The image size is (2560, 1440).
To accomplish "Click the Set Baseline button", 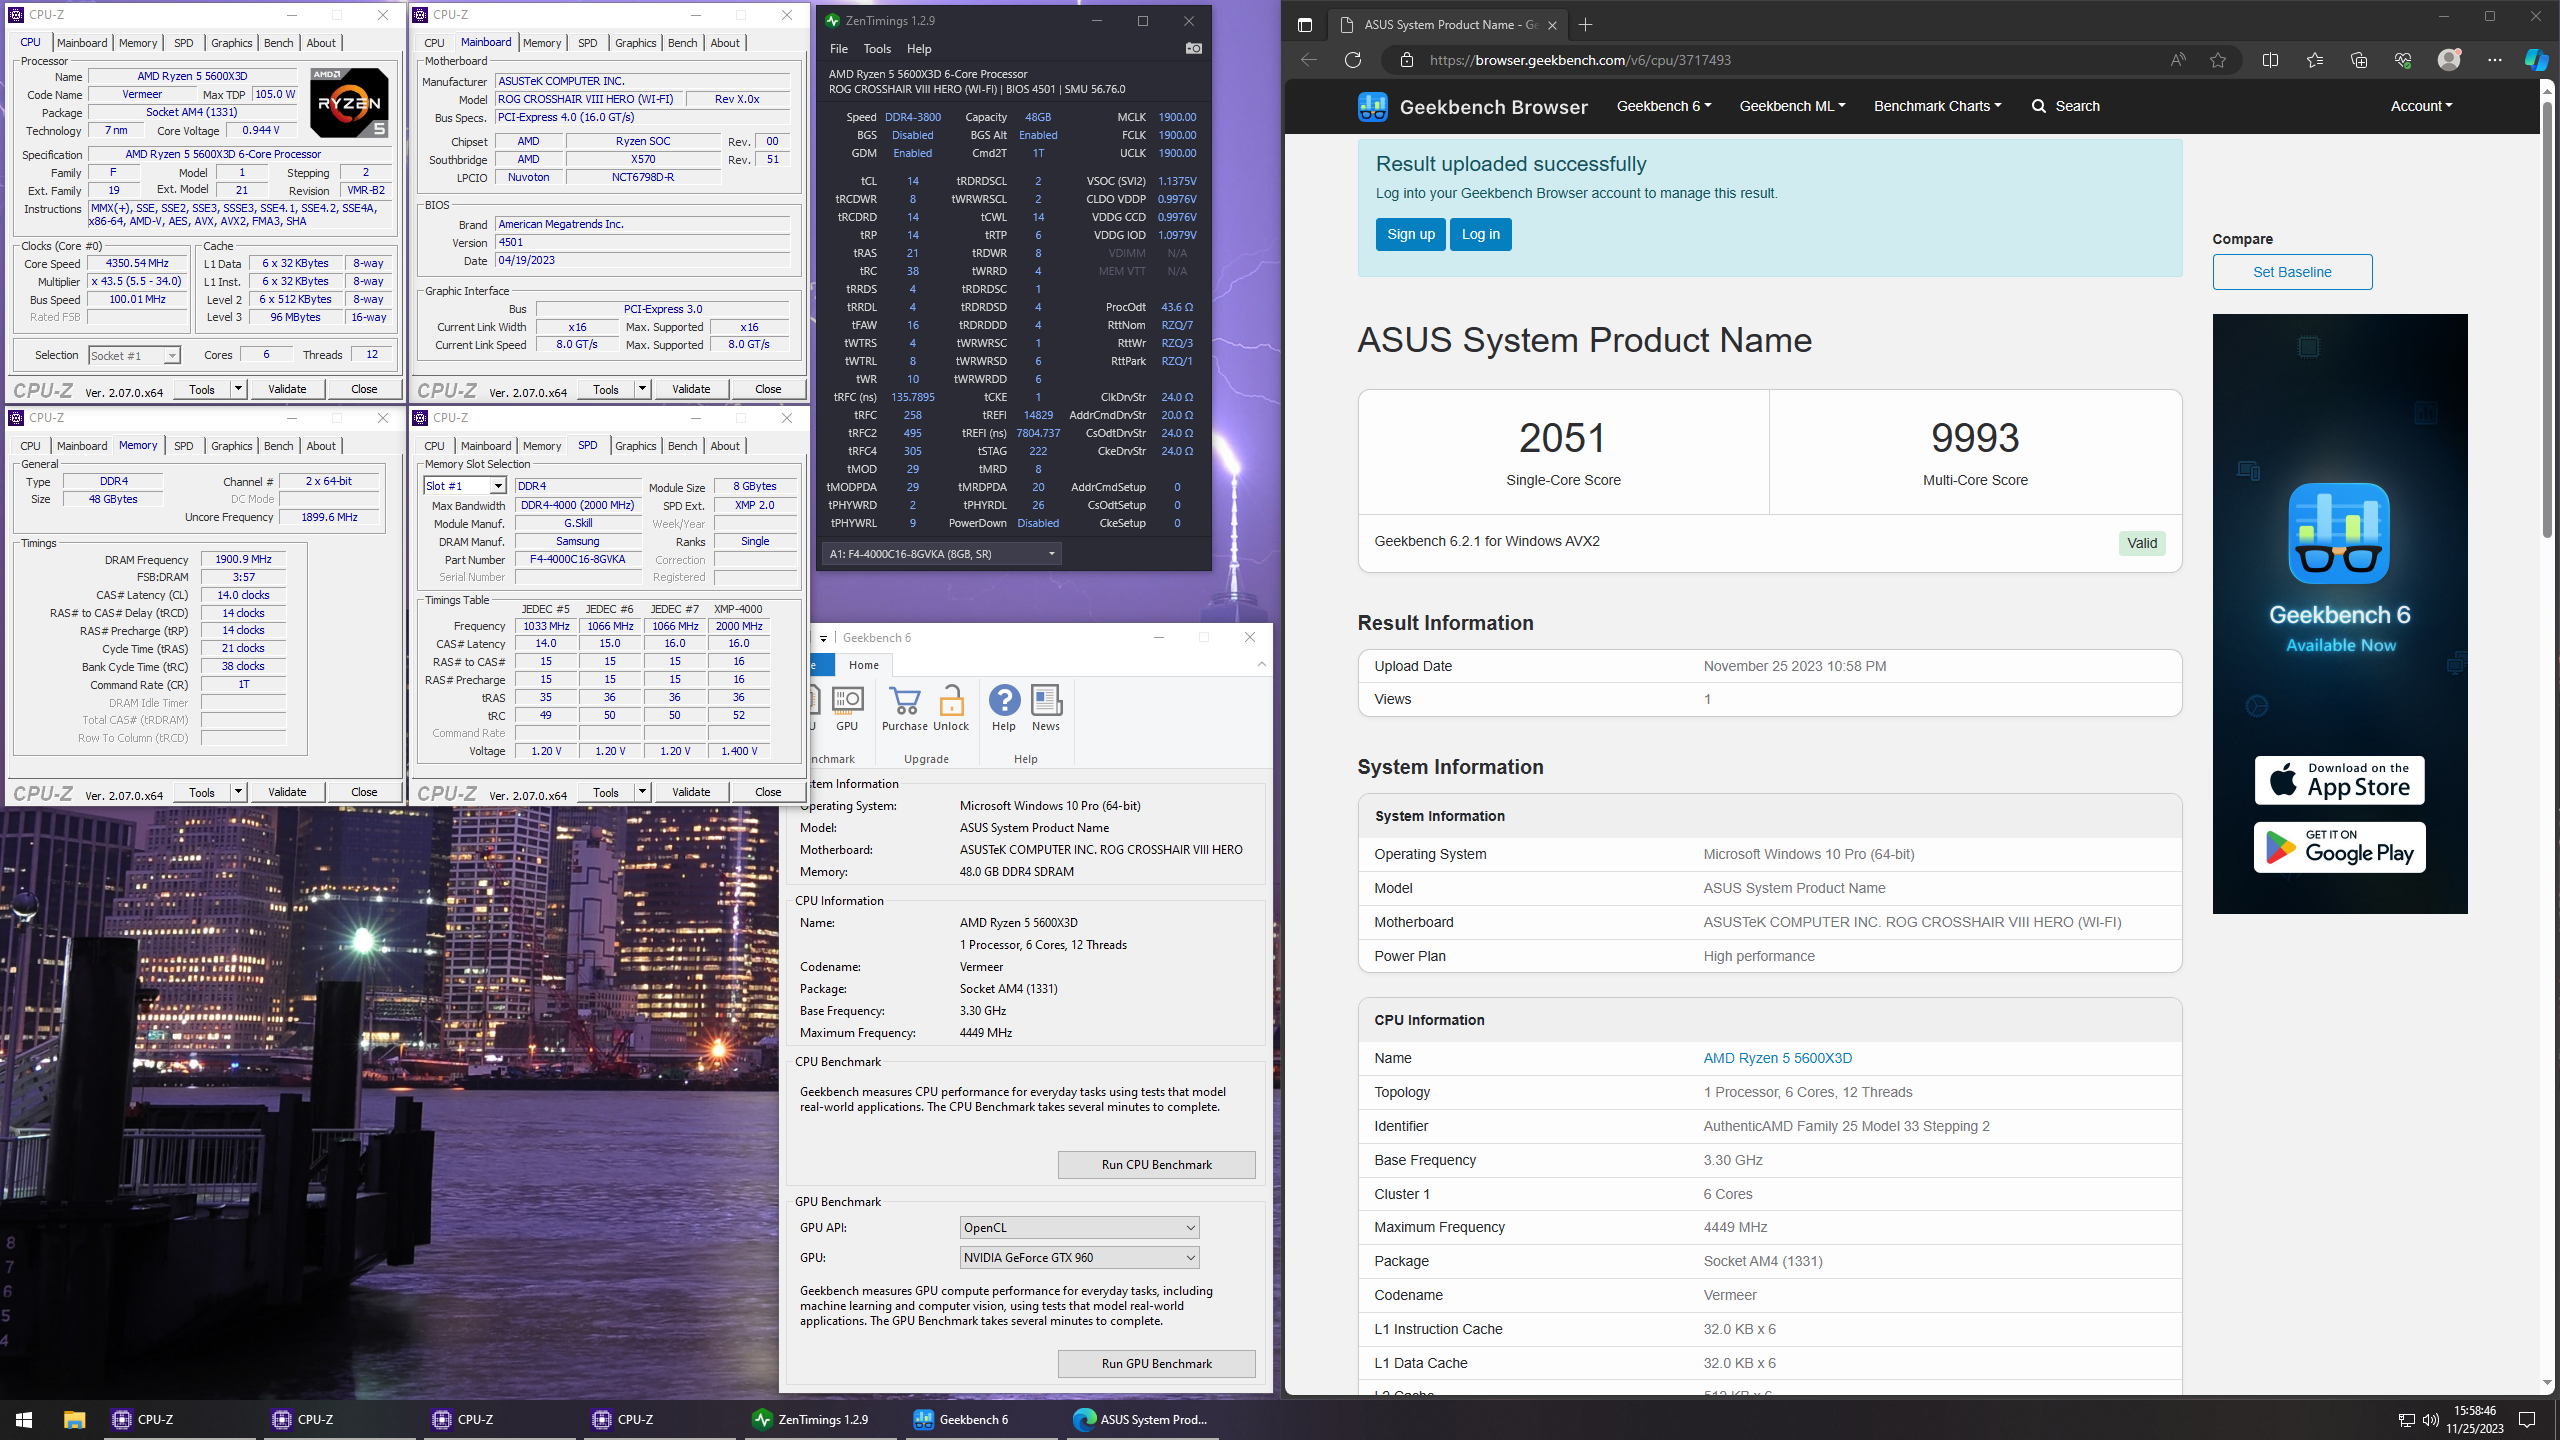I will 2292,272.
